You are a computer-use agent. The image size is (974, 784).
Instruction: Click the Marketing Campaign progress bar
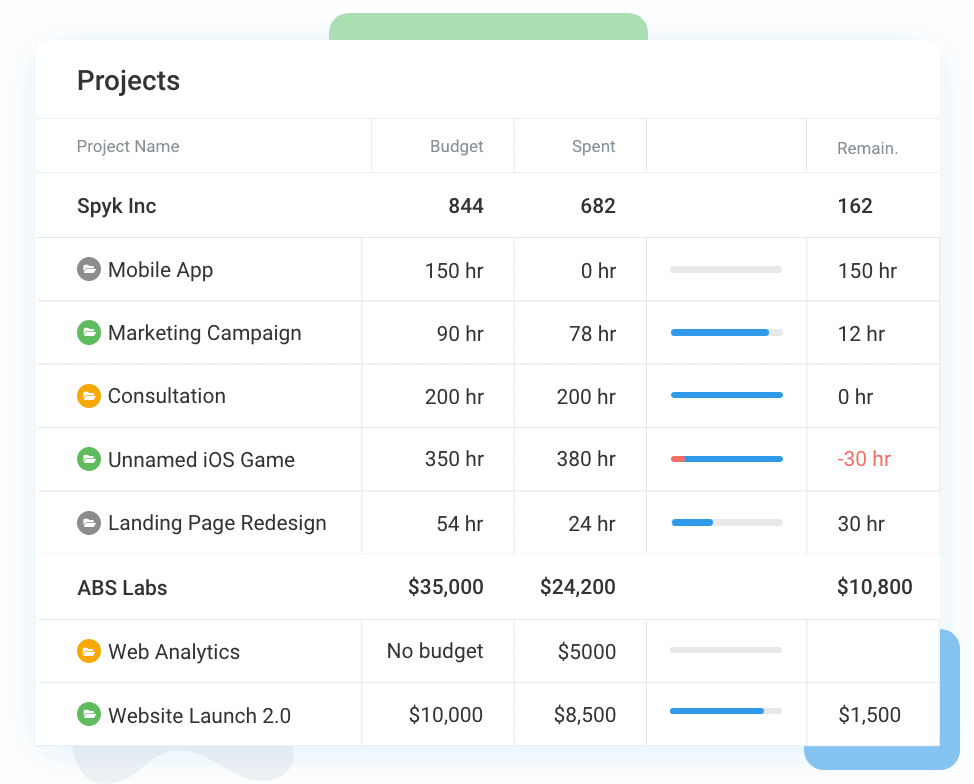click(726, 333)
